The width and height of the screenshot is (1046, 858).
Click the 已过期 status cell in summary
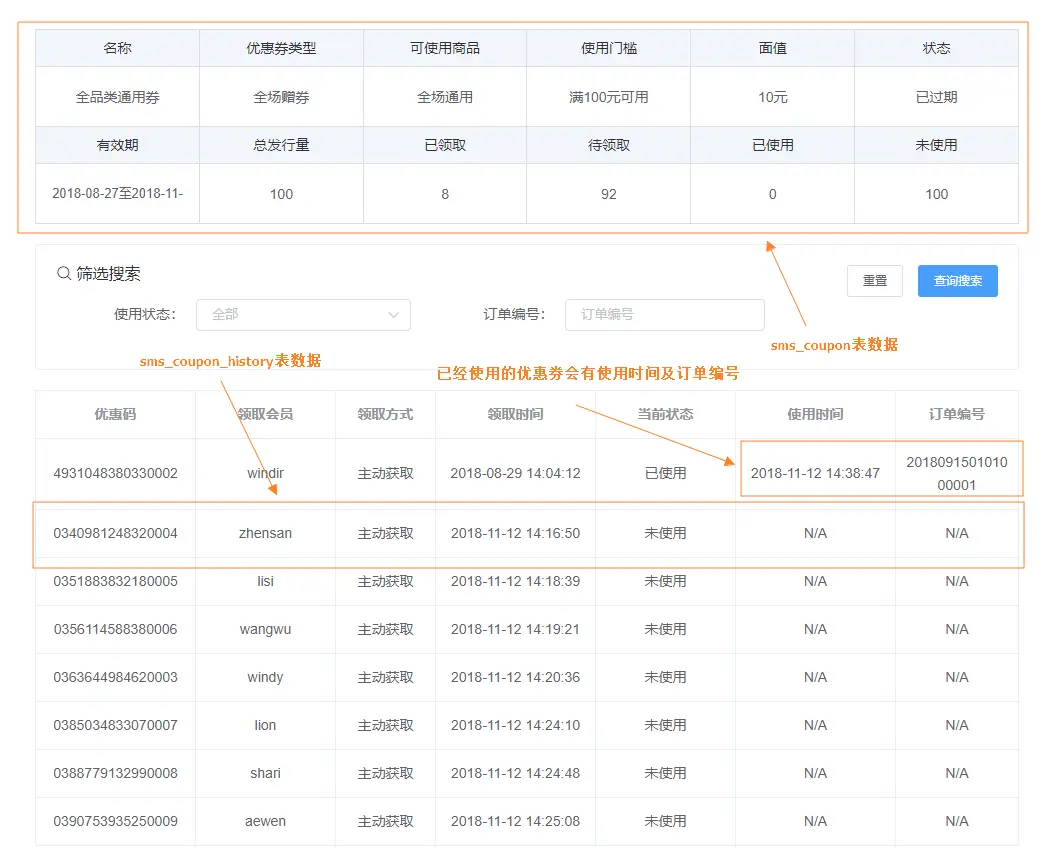937,97
